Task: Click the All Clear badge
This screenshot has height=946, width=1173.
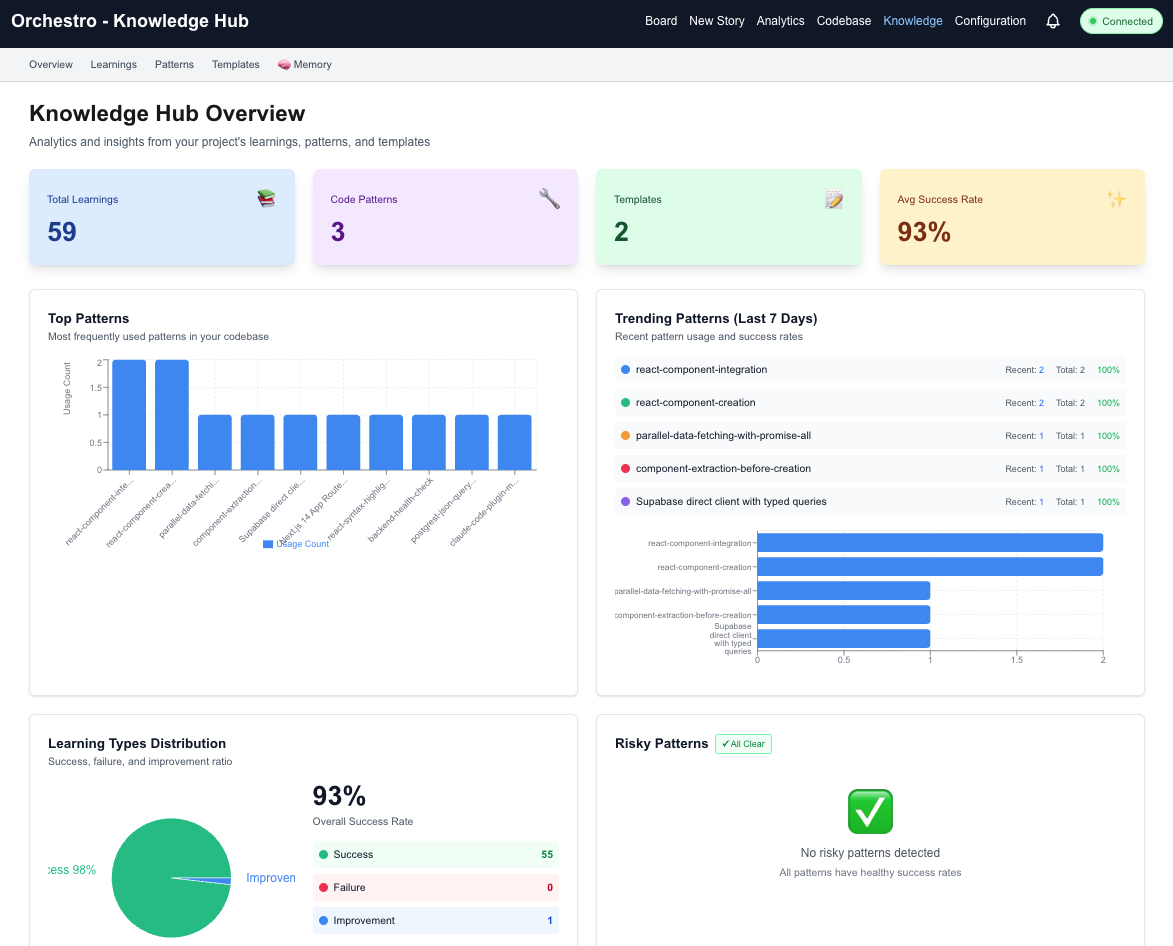Action: point(743,743)
